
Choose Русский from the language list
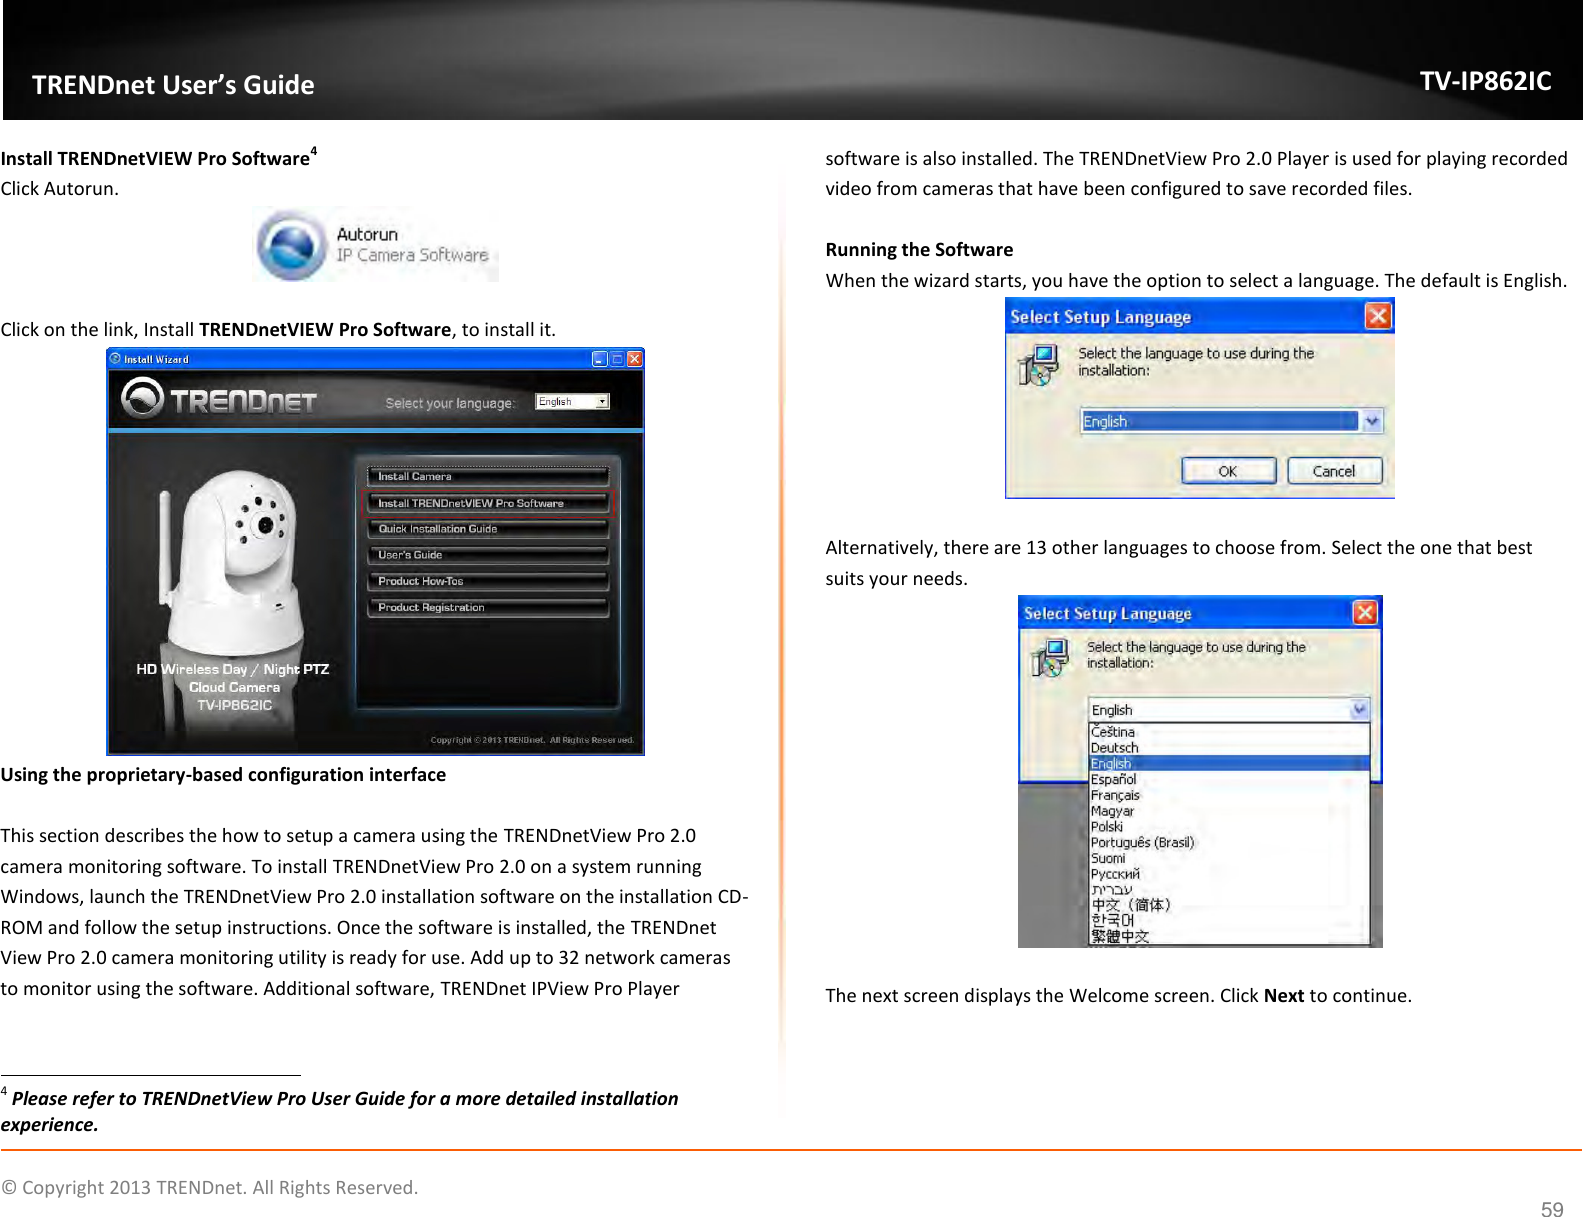click(1229, 874)
